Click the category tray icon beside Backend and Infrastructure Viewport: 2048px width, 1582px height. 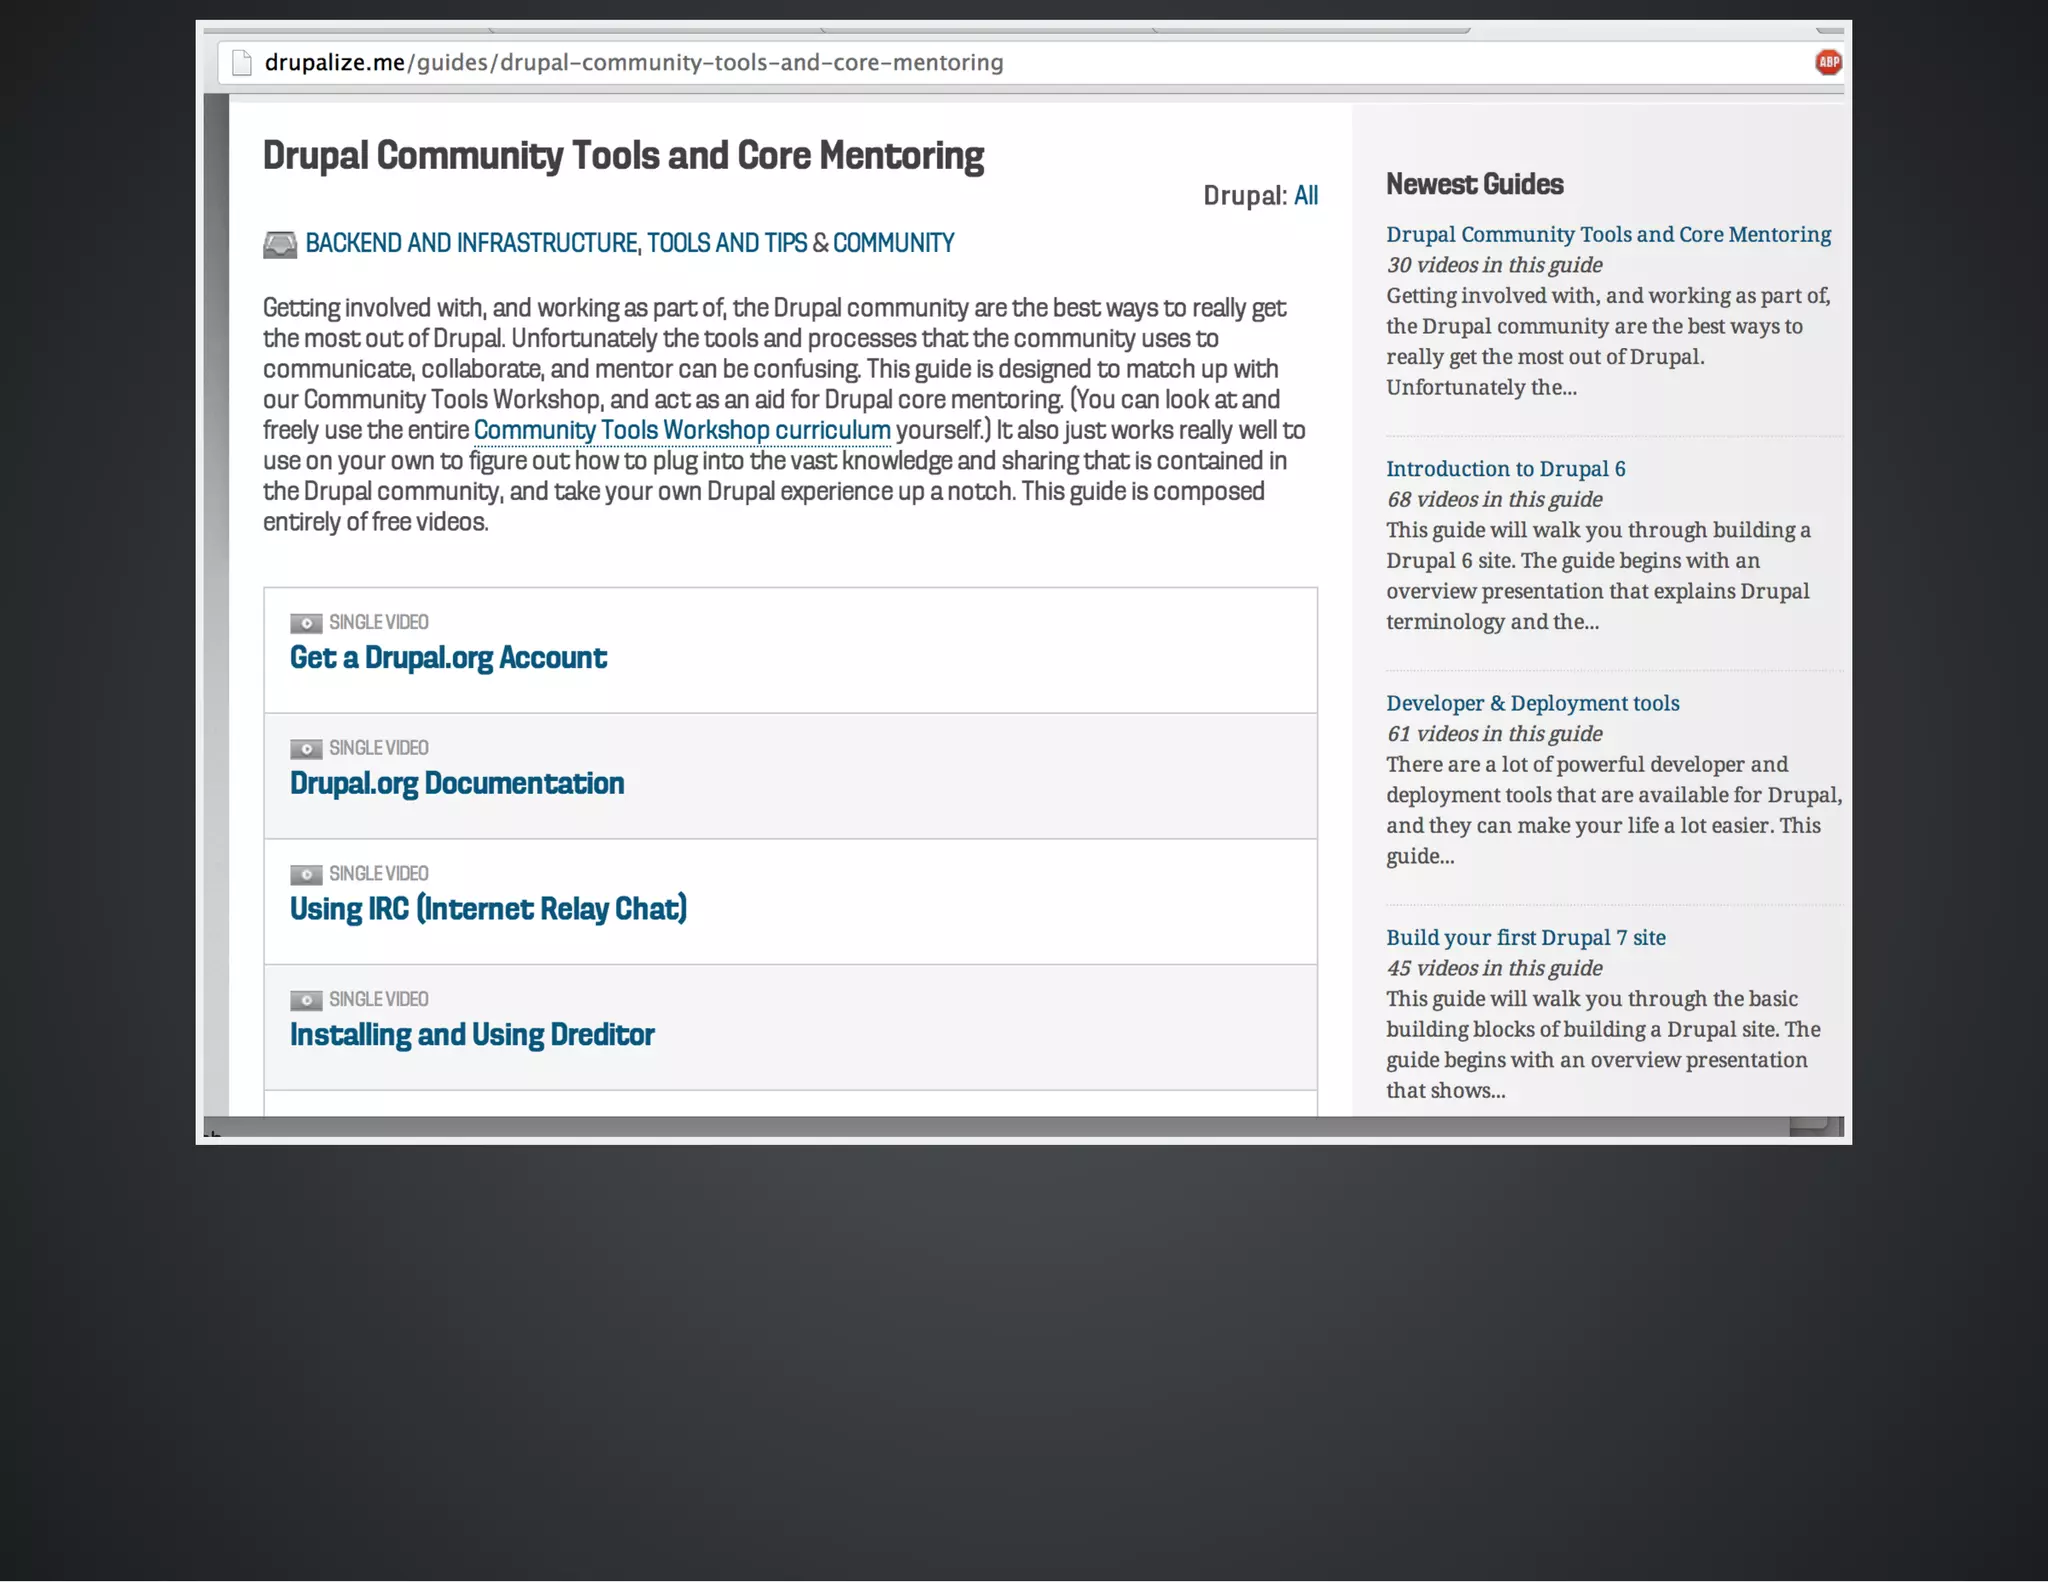pyautogui.click(x=280, y=244)
